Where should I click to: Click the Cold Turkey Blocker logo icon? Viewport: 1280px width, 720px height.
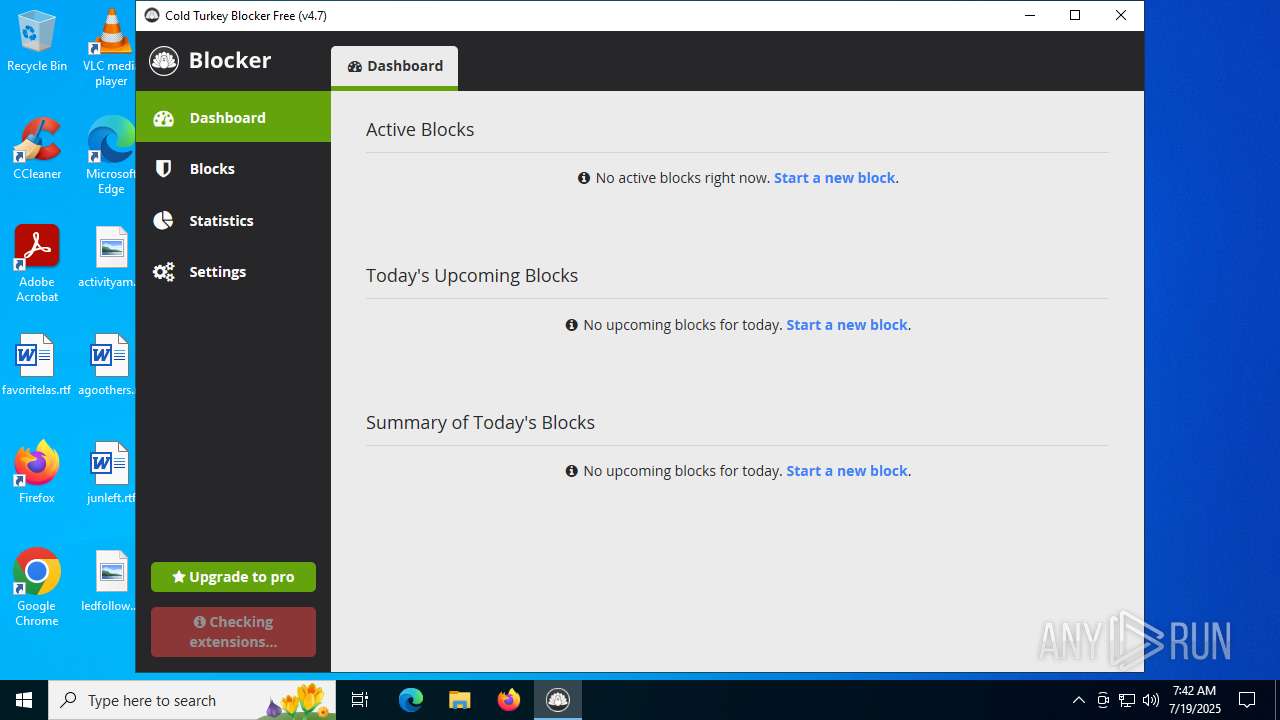pyautogui.click(x=164, y=60)
